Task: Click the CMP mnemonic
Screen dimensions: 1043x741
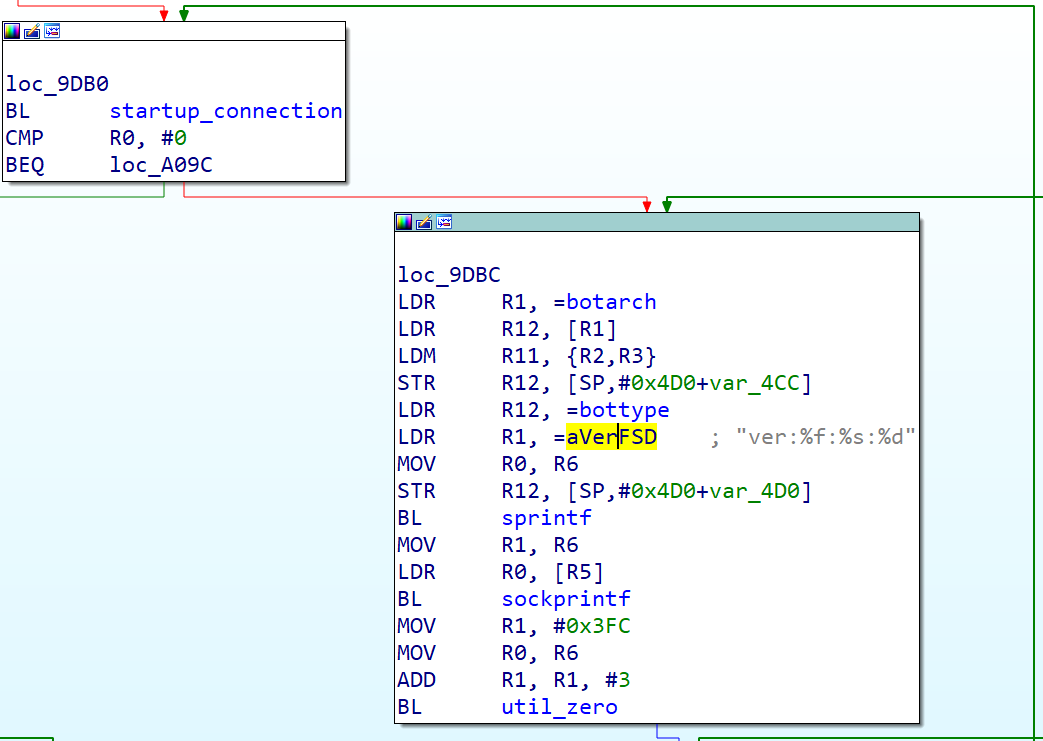Action: point(25,138)
